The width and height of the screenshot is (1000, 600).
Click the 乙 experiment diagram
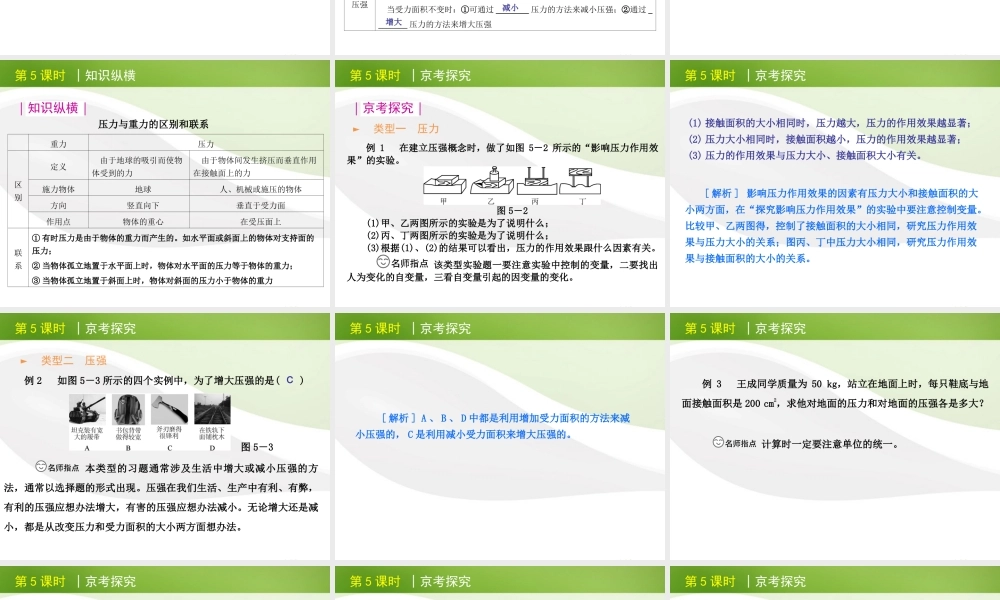(492, 181)
